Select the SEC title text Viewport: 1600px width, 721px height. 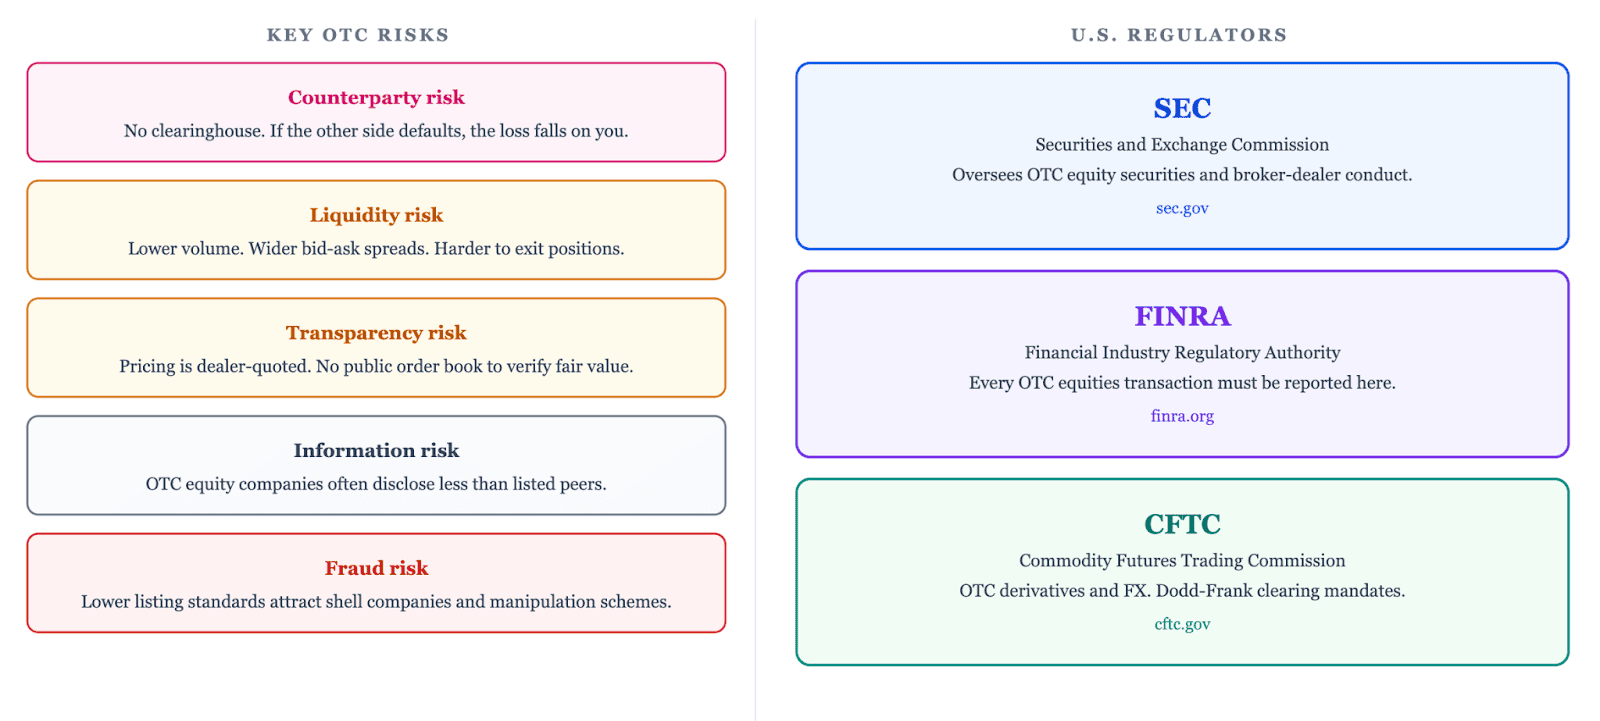point(1182,108)
